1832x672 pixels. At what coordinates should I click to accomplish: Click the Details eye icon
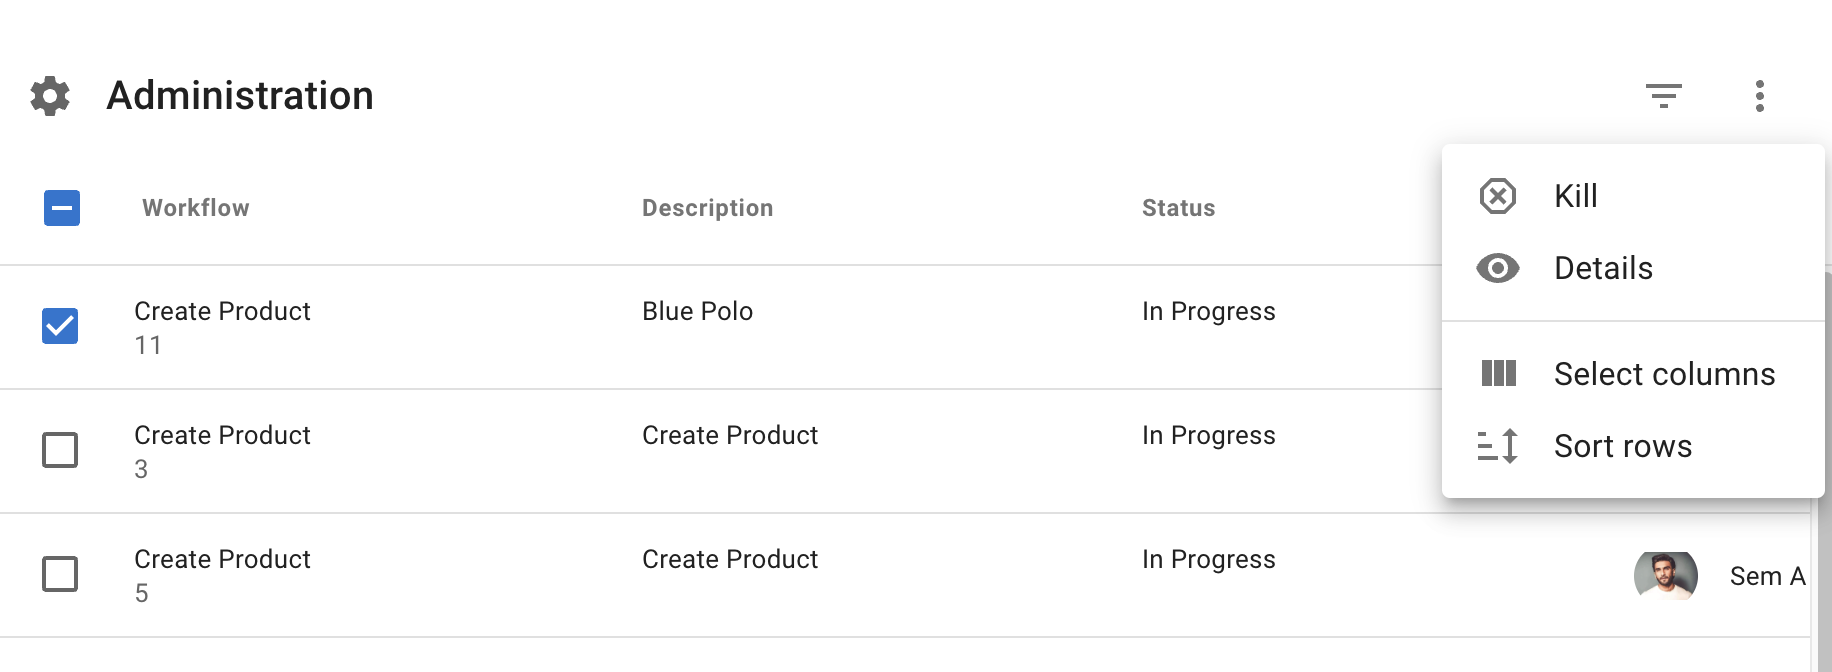(1497, 268)
